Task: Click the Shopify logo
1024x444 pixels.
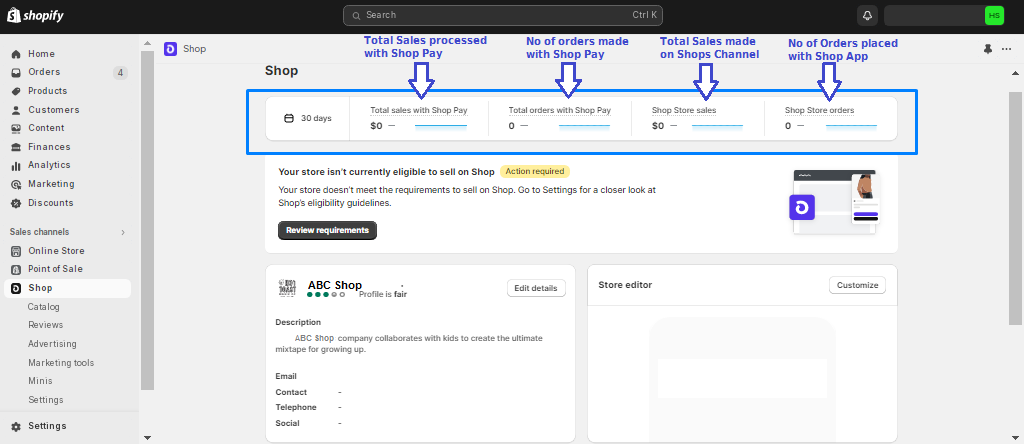Action: pyautogui.click(x=35, y=15)
